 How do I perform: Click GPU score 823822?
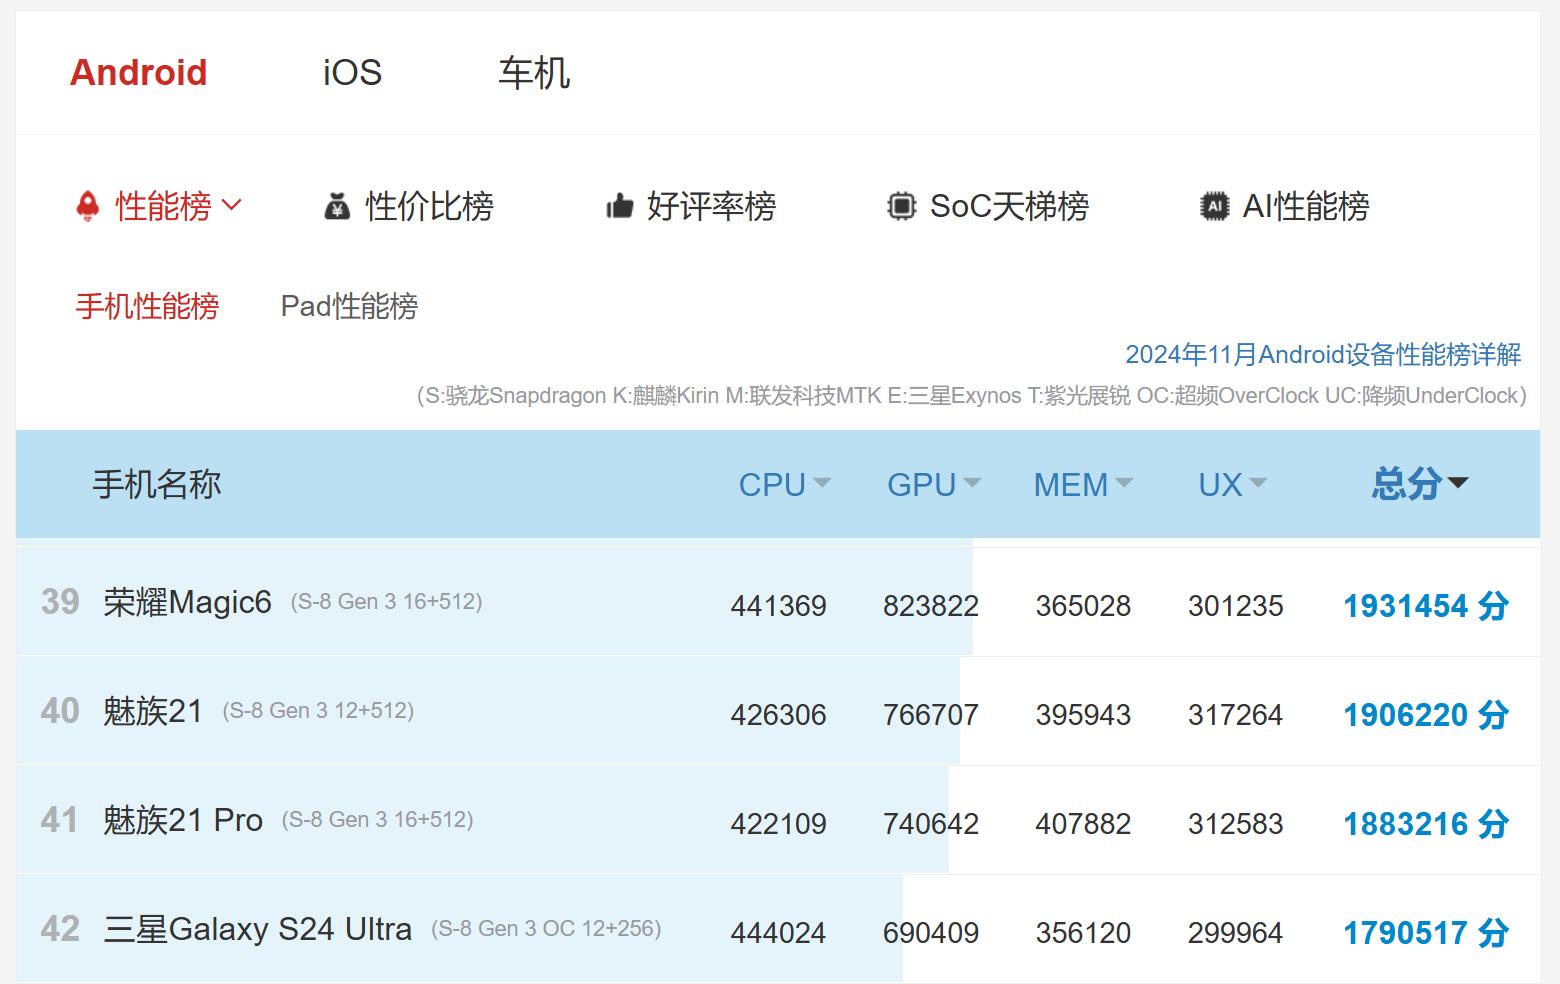click(931, 606)
